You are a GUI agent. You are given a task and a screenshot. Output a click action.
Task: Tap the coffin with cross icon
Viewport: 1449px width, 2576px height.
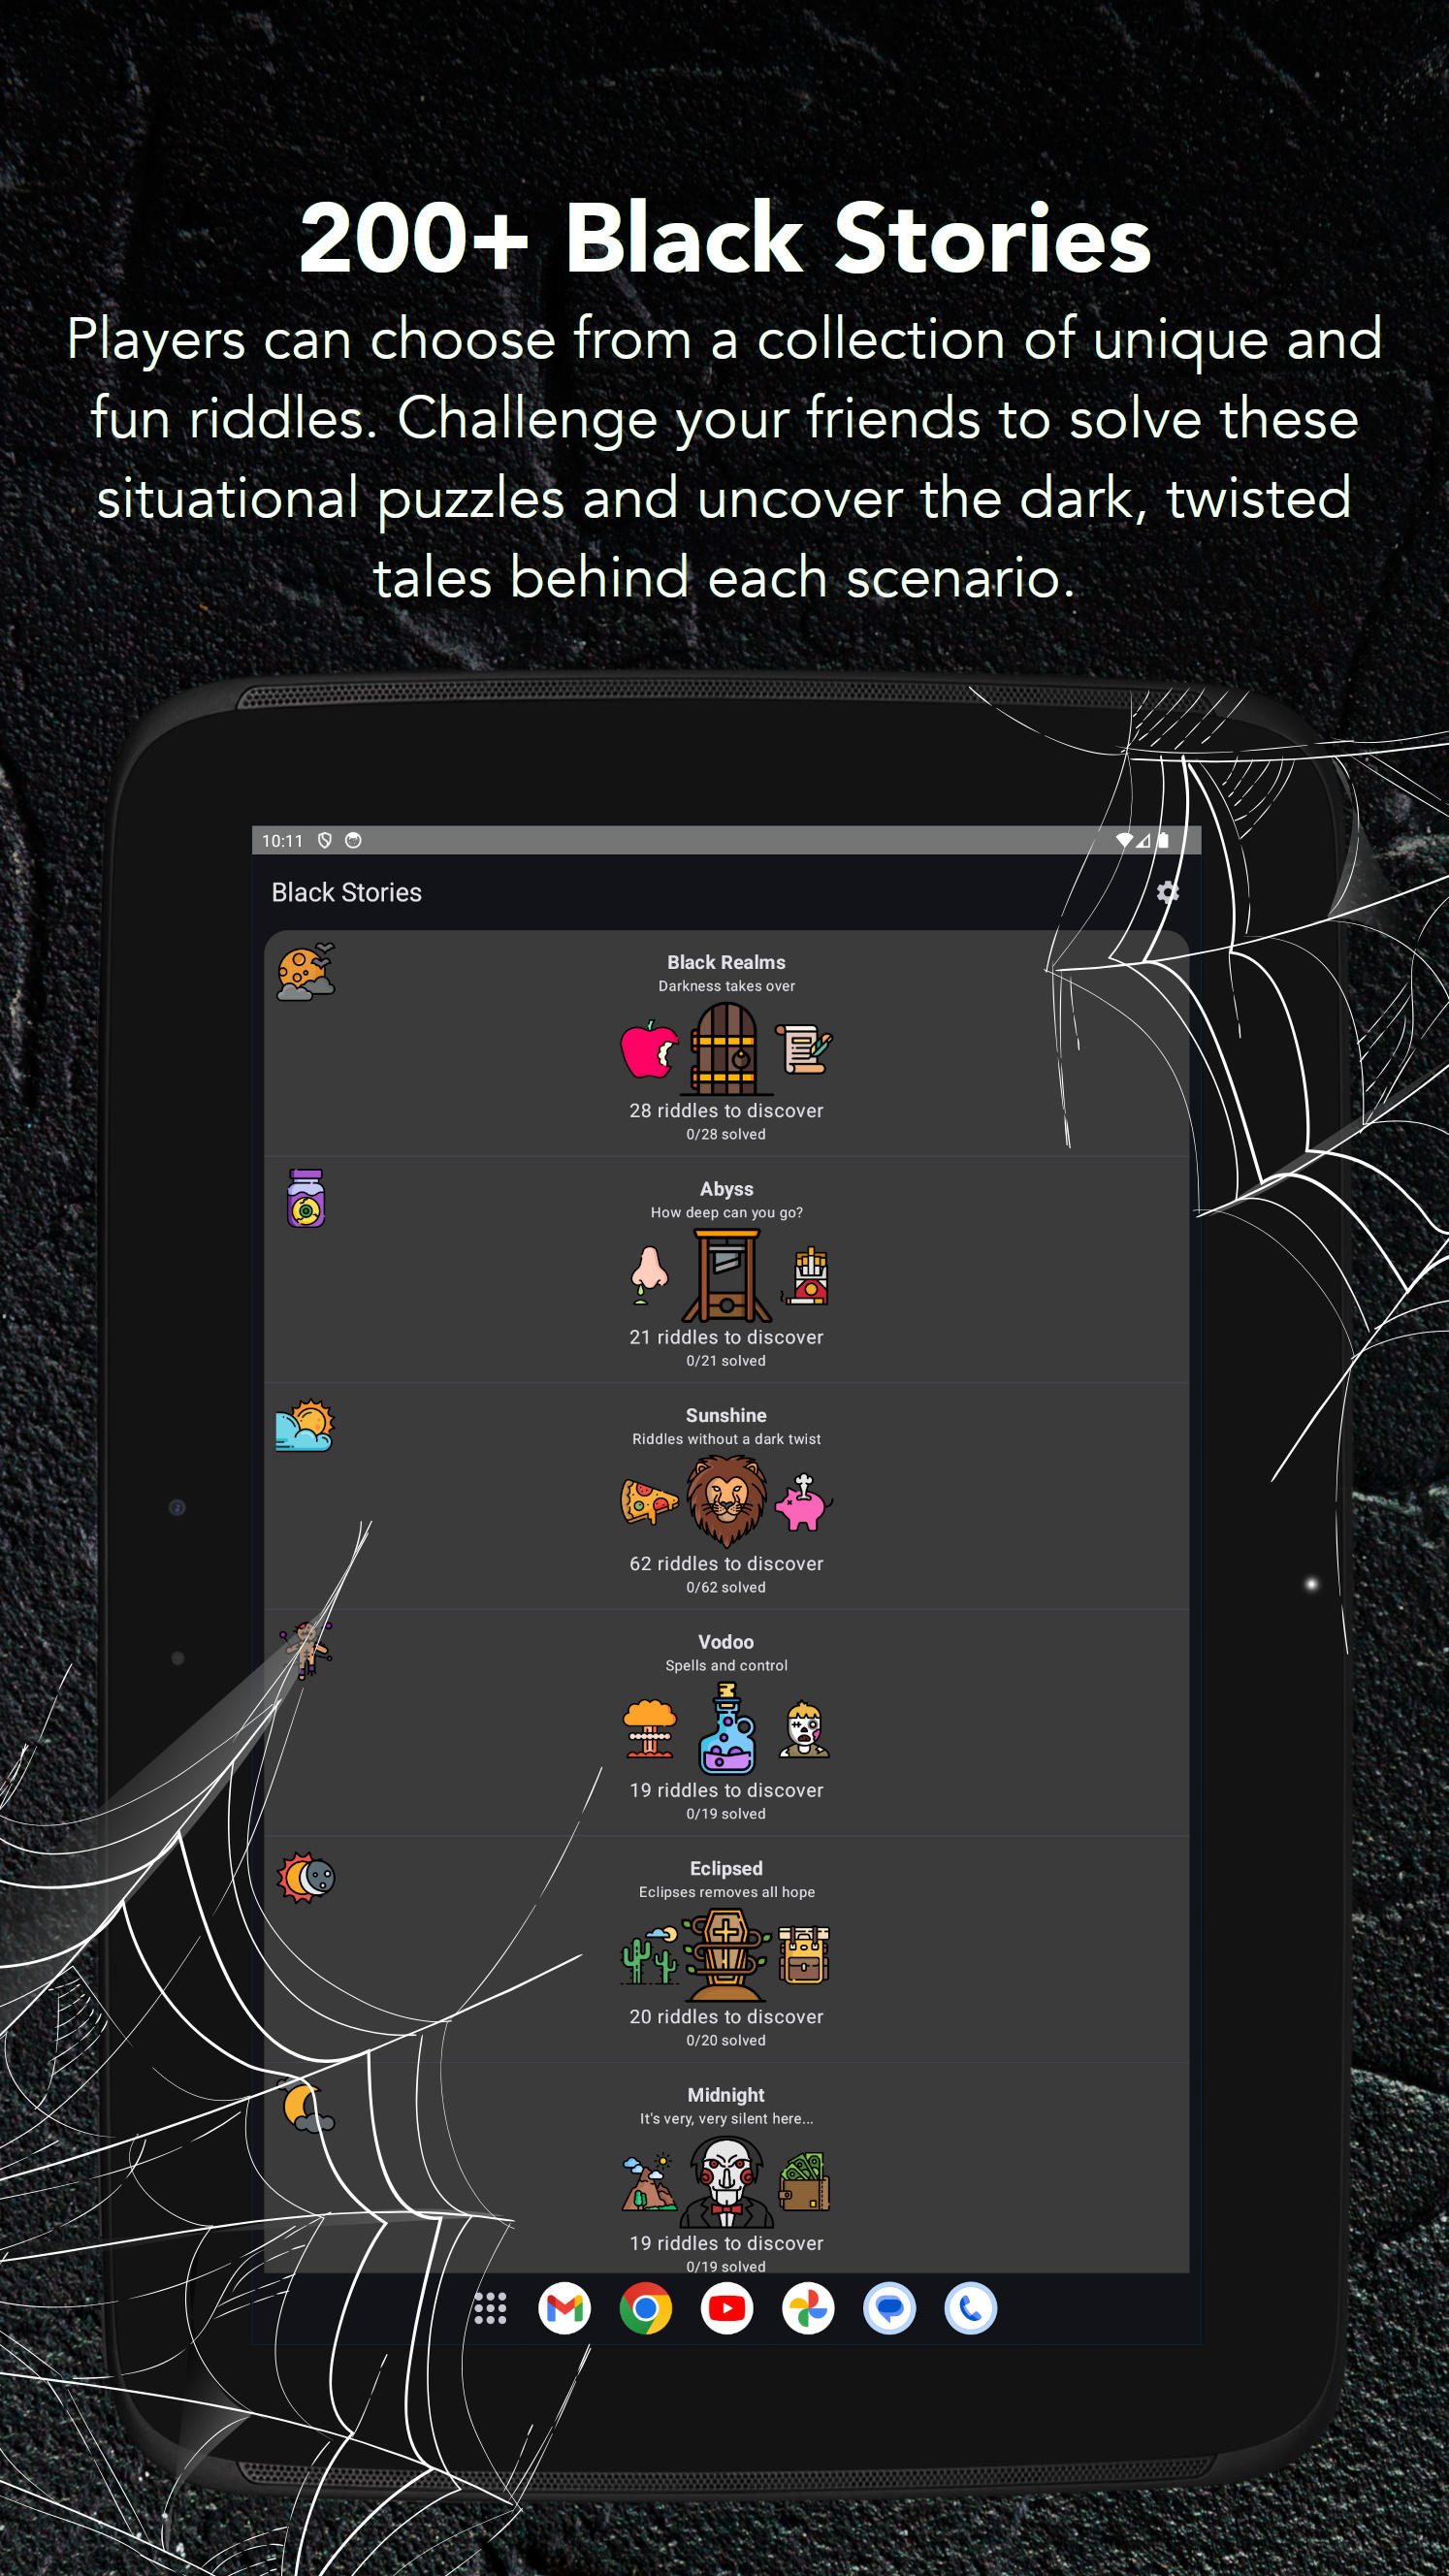(726, 1955)
